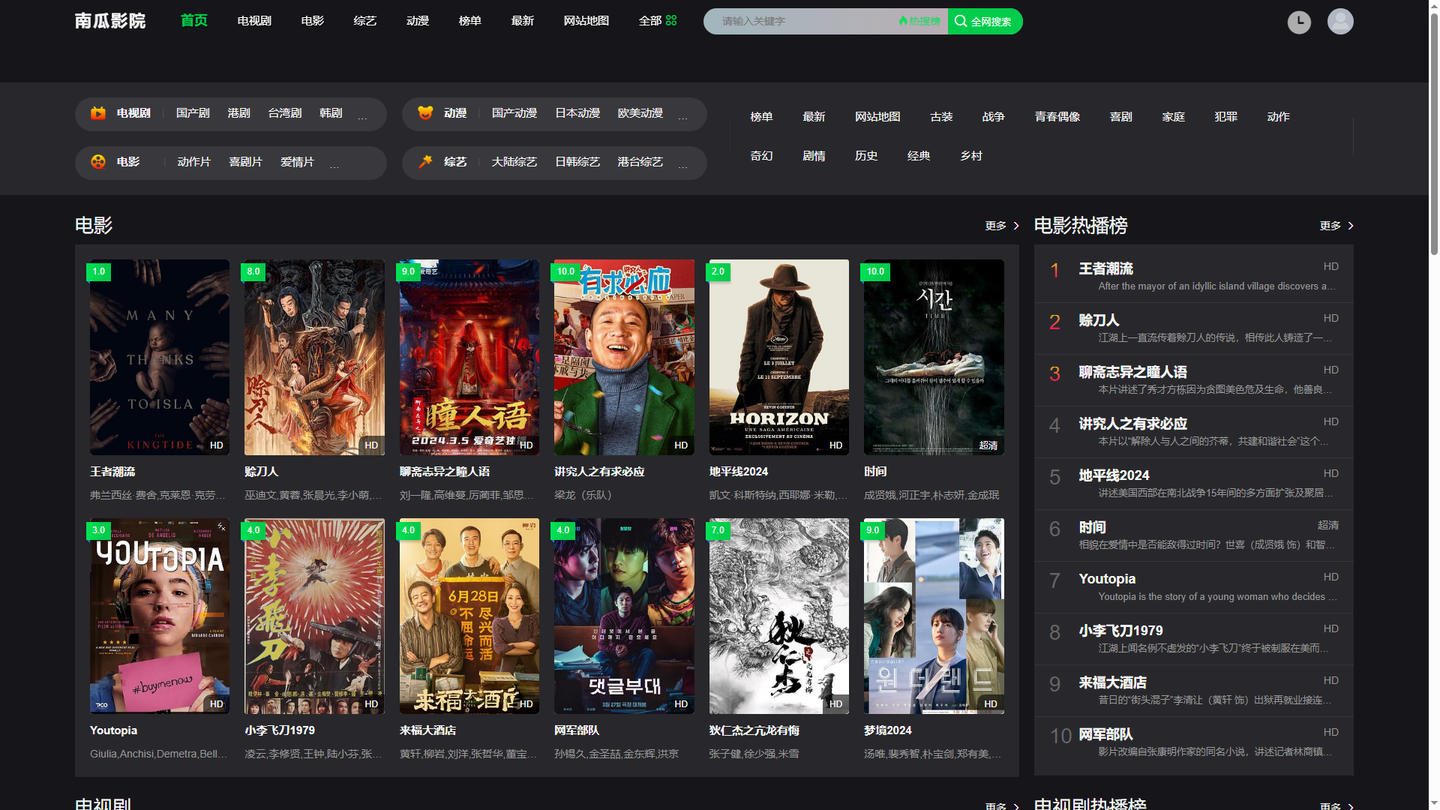1440x810 pixels.
Task: Select 榜单 in the top navigation
Action: 470,21
